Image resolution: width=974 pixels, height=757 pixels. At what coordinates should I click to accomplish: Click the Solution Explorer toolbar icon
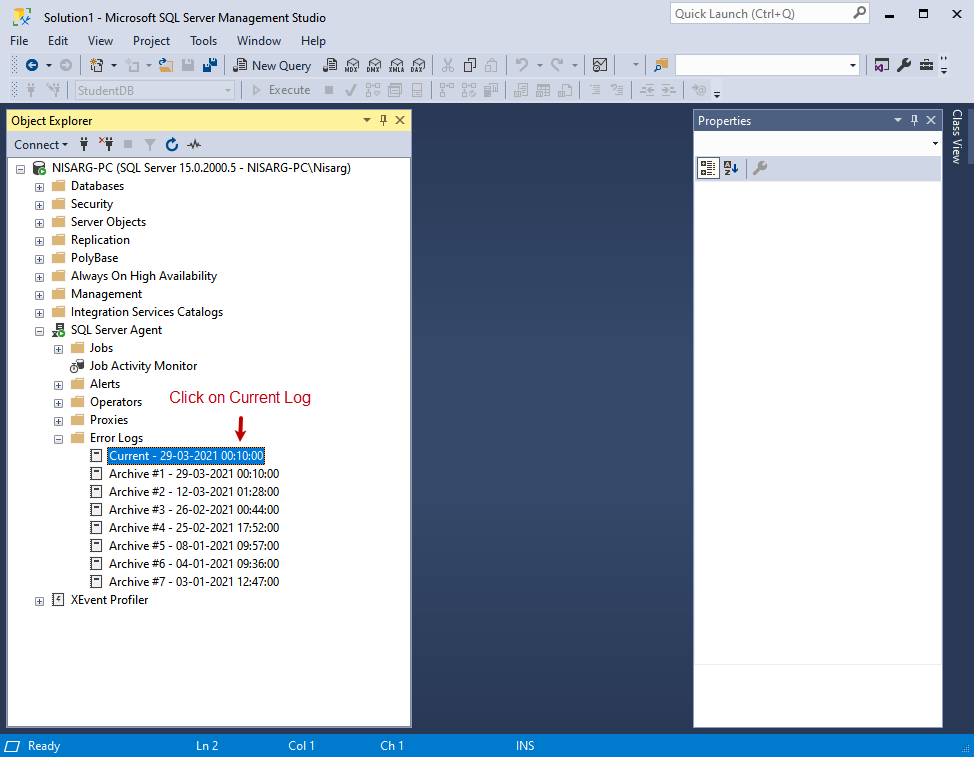881,65
